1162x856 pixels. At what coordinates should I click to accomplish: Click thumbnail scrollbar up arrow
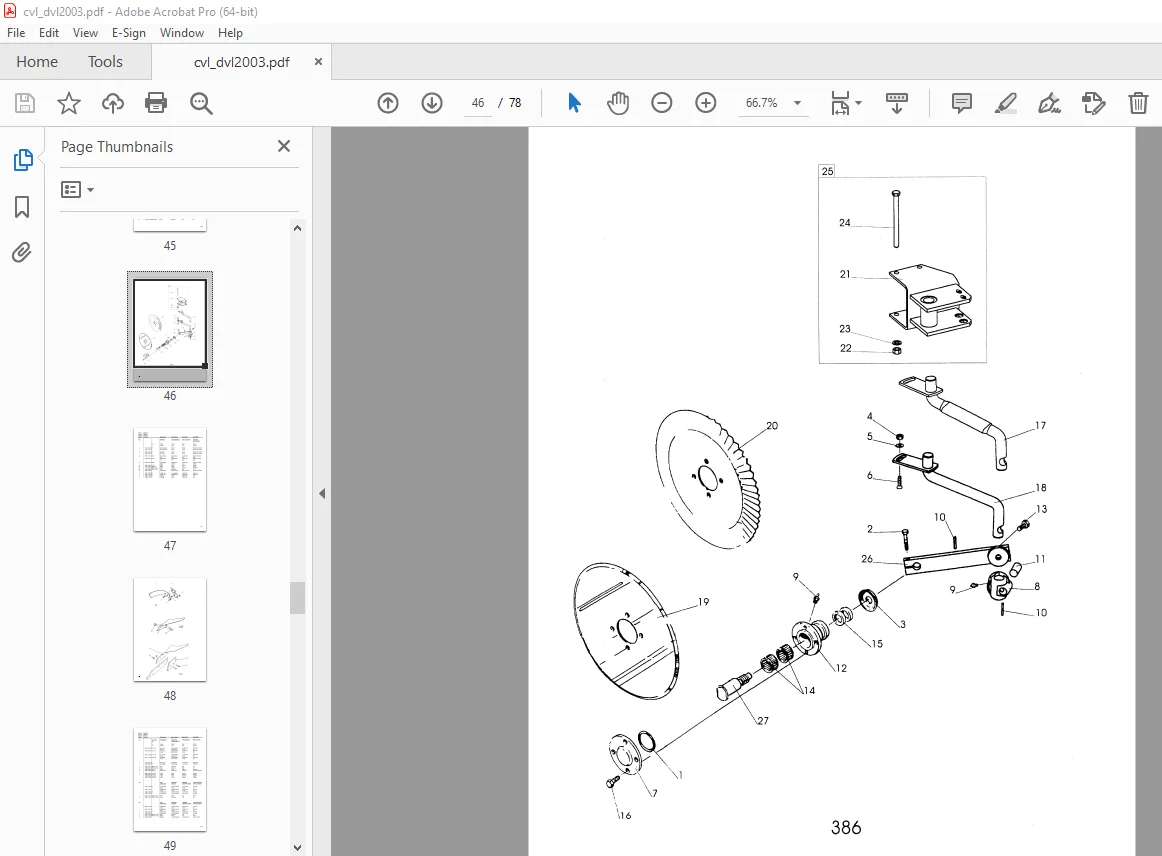pos(297,228)
